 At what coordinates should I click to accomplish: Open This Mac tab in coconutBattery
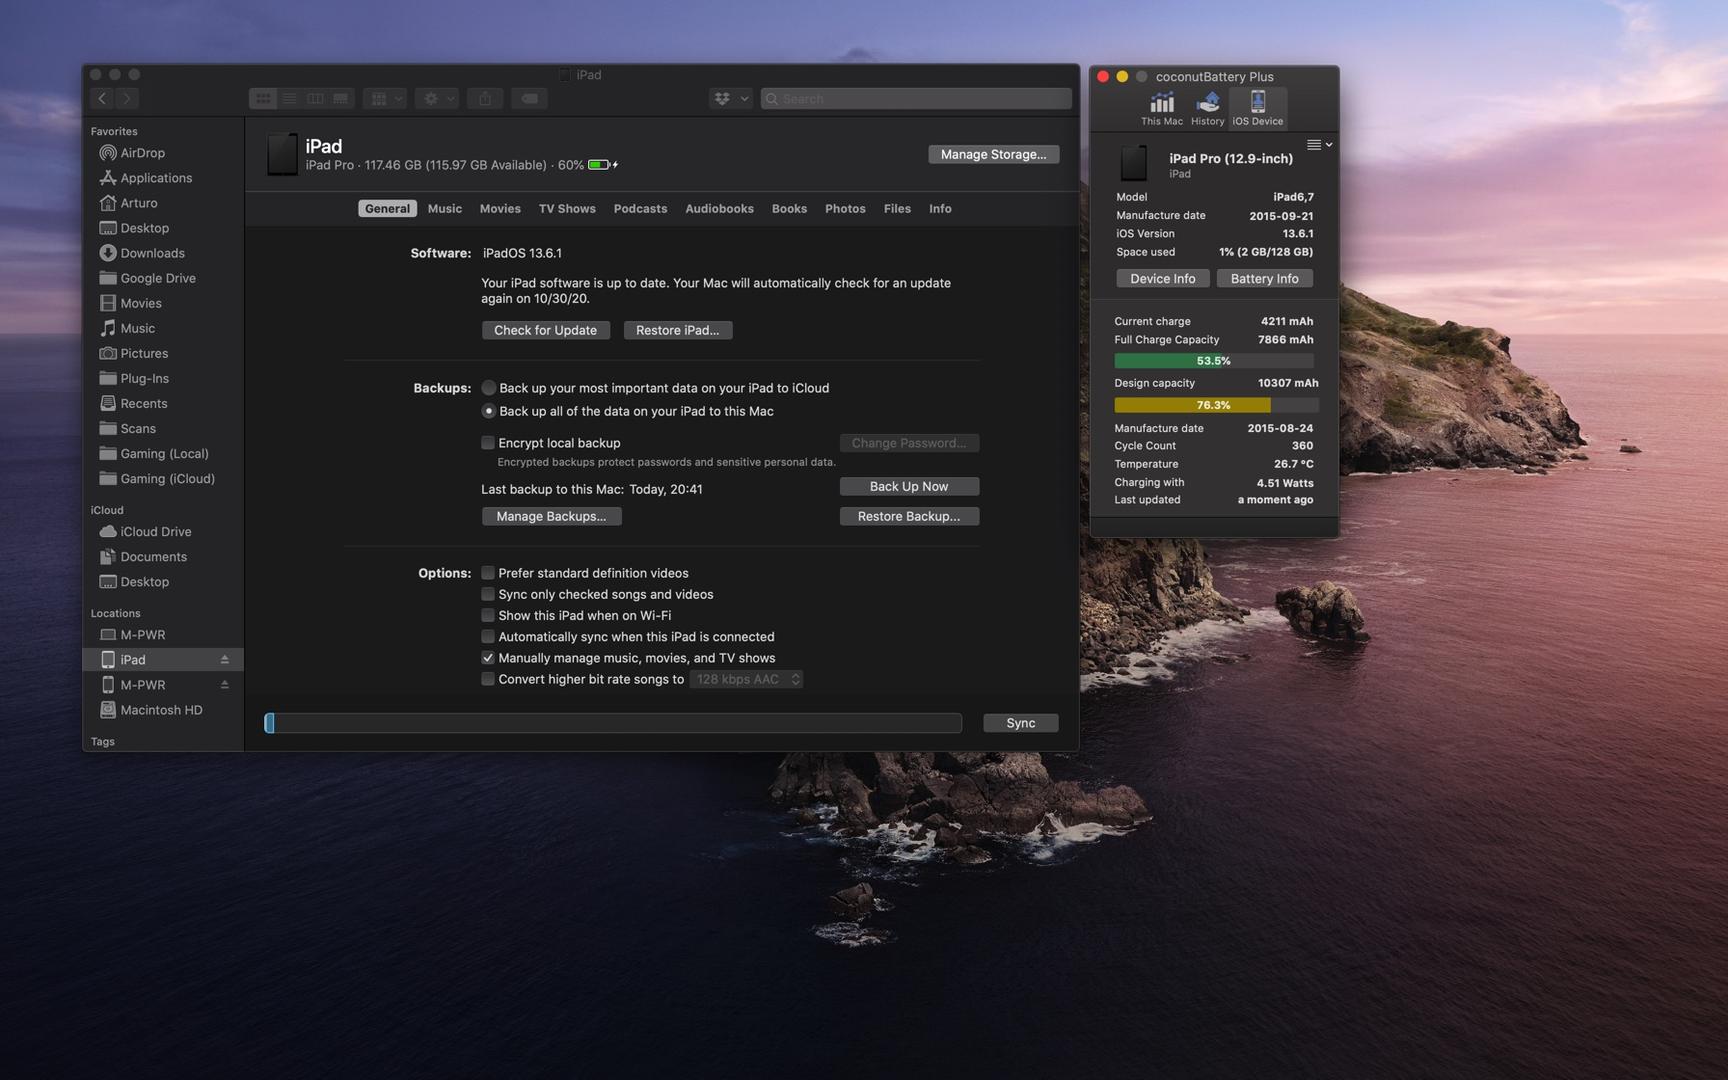(x=1162, y=108)
